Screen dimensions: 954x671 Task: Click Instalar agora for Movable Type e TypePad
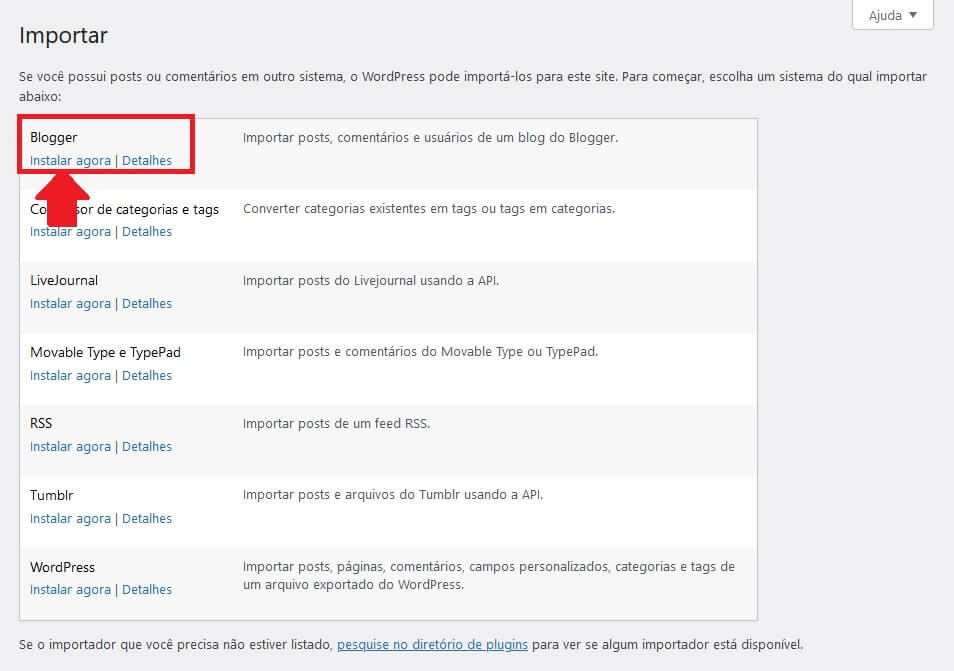[71, 375]
